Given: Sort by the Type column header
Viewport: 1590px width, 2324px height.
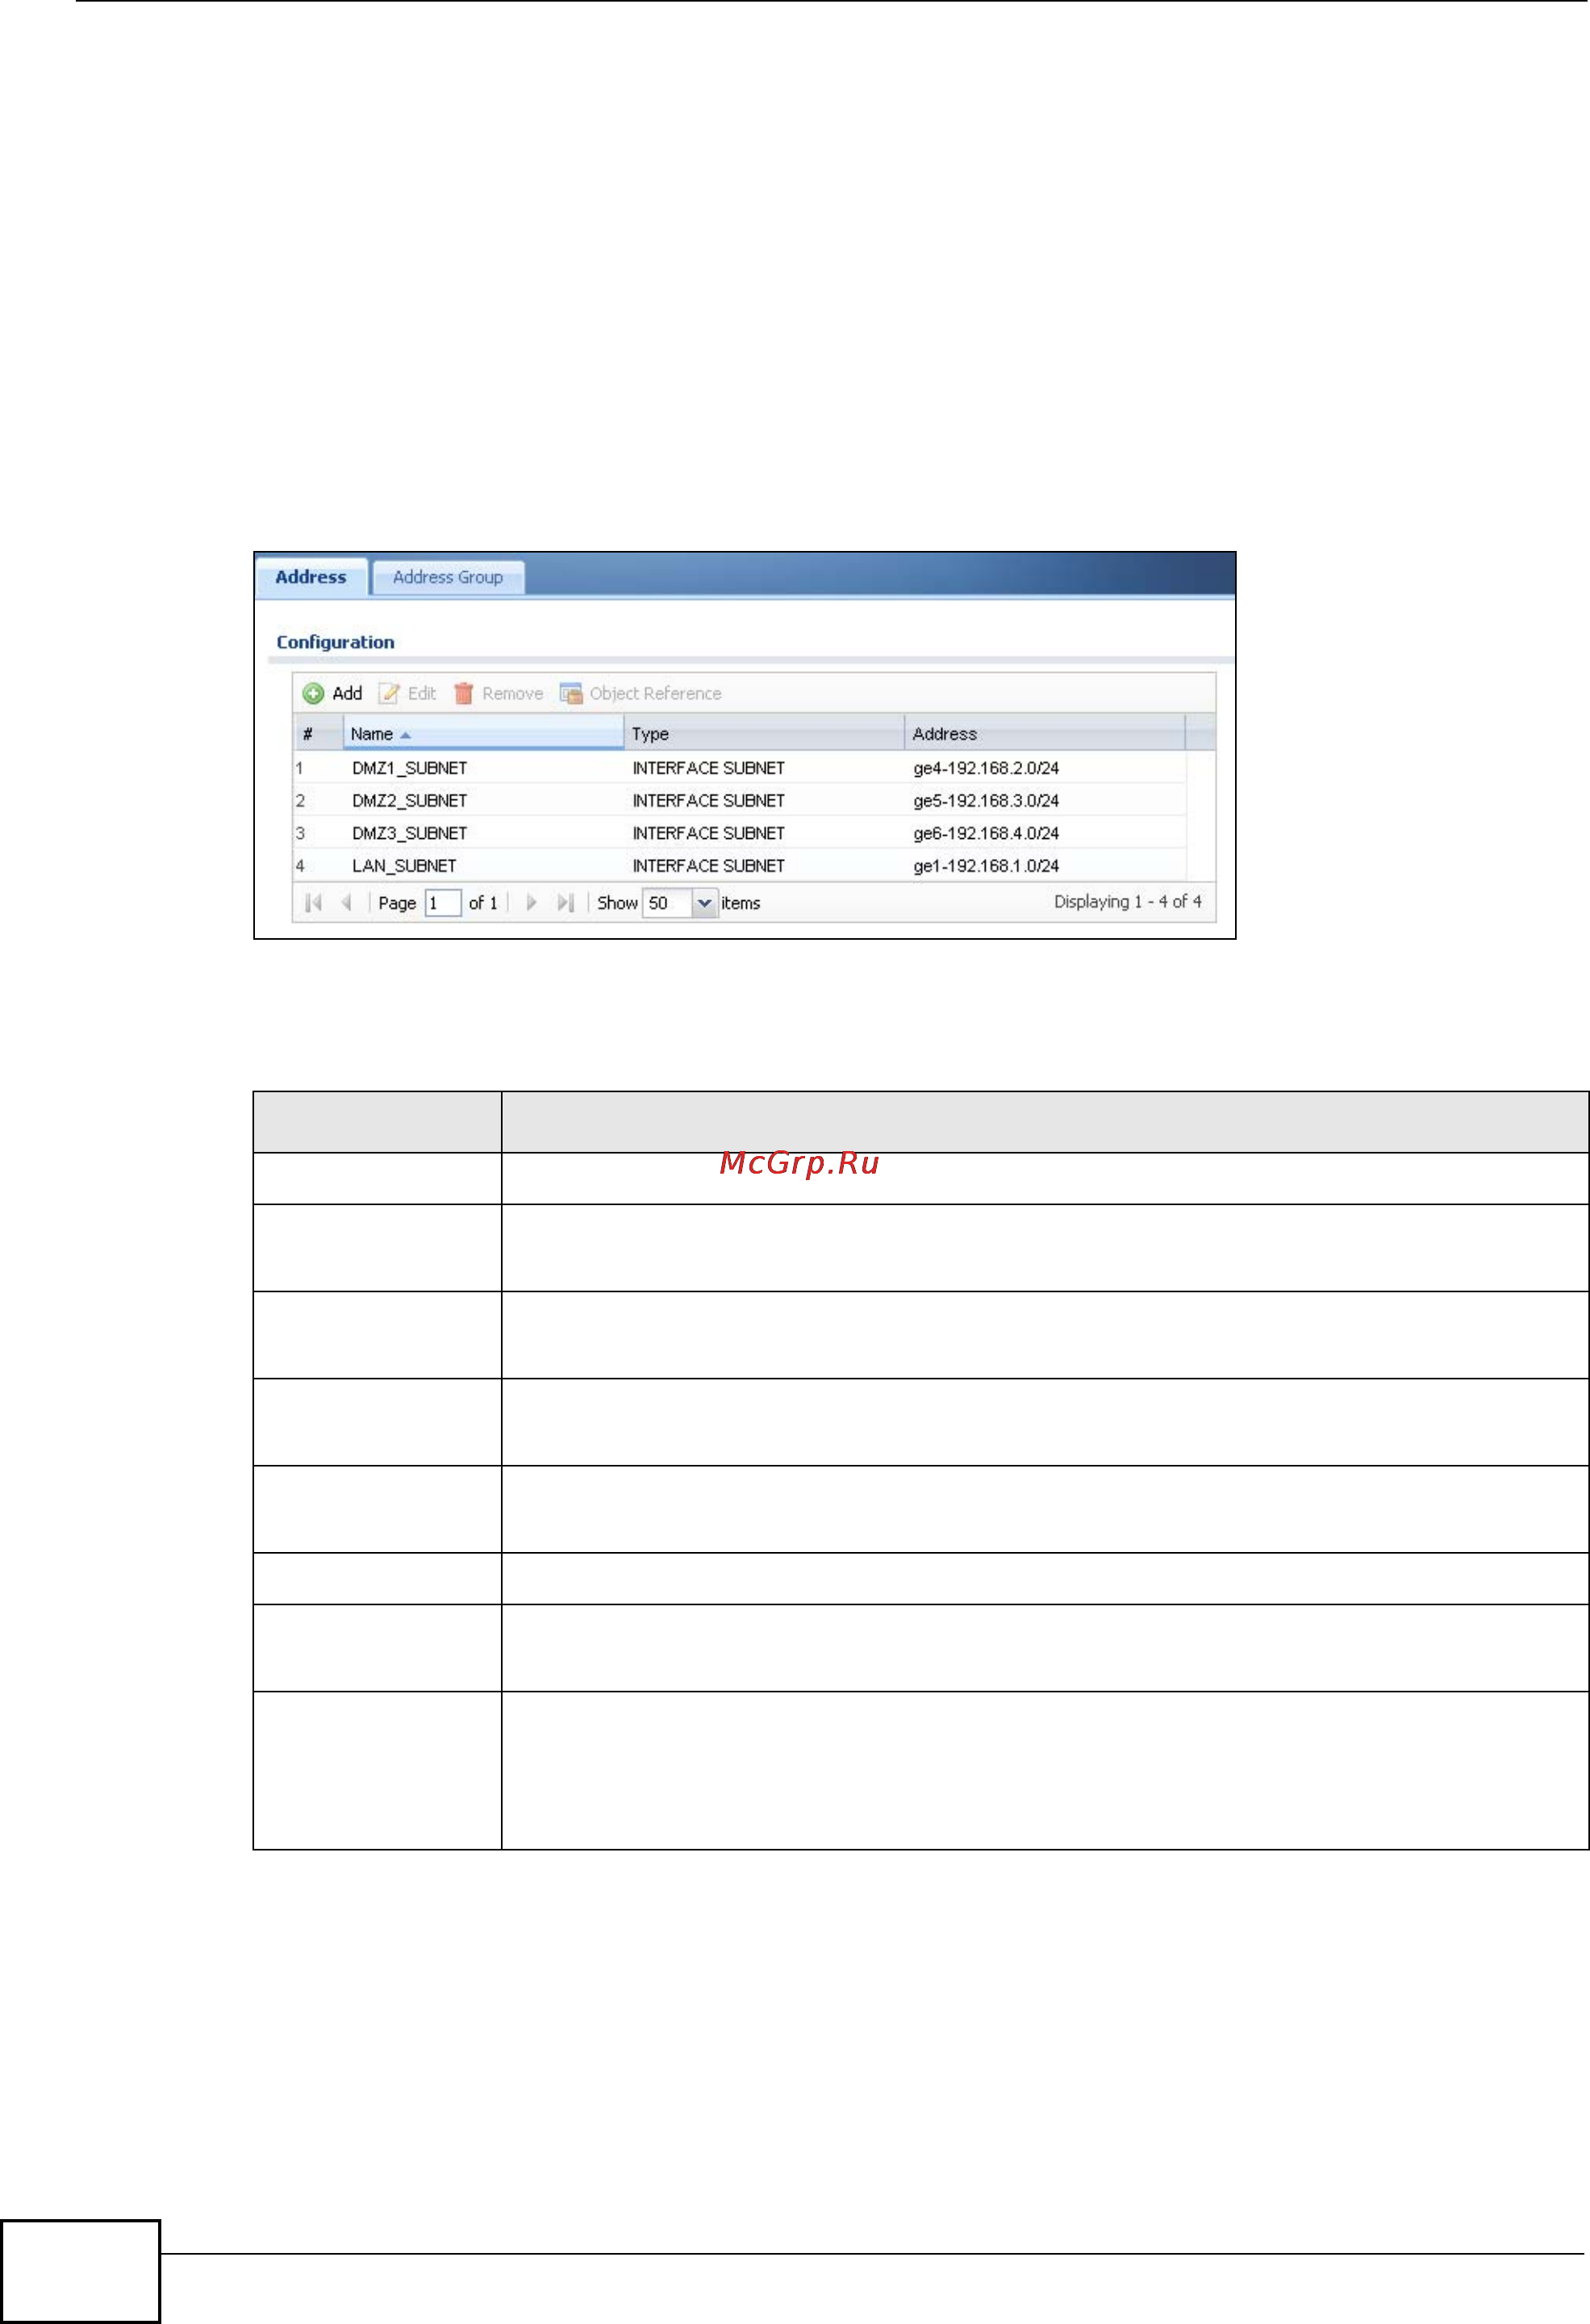Looking at the screenshot, I should coord(764,733).
